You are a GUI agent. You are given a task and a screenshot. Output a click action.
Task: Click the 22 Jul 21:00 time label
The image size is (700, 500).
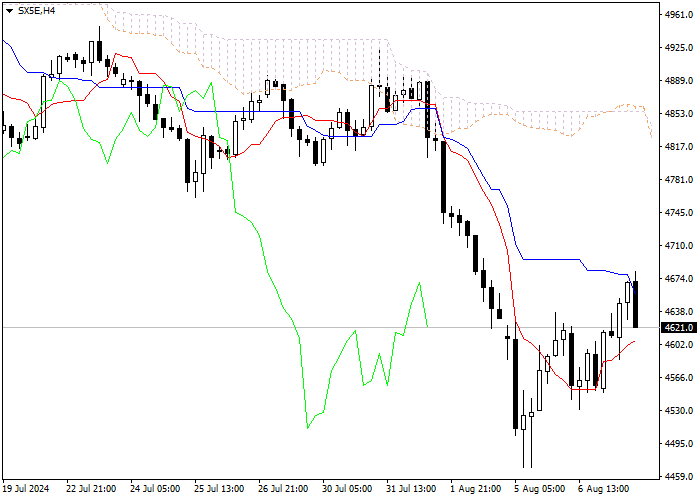point(91,488)
